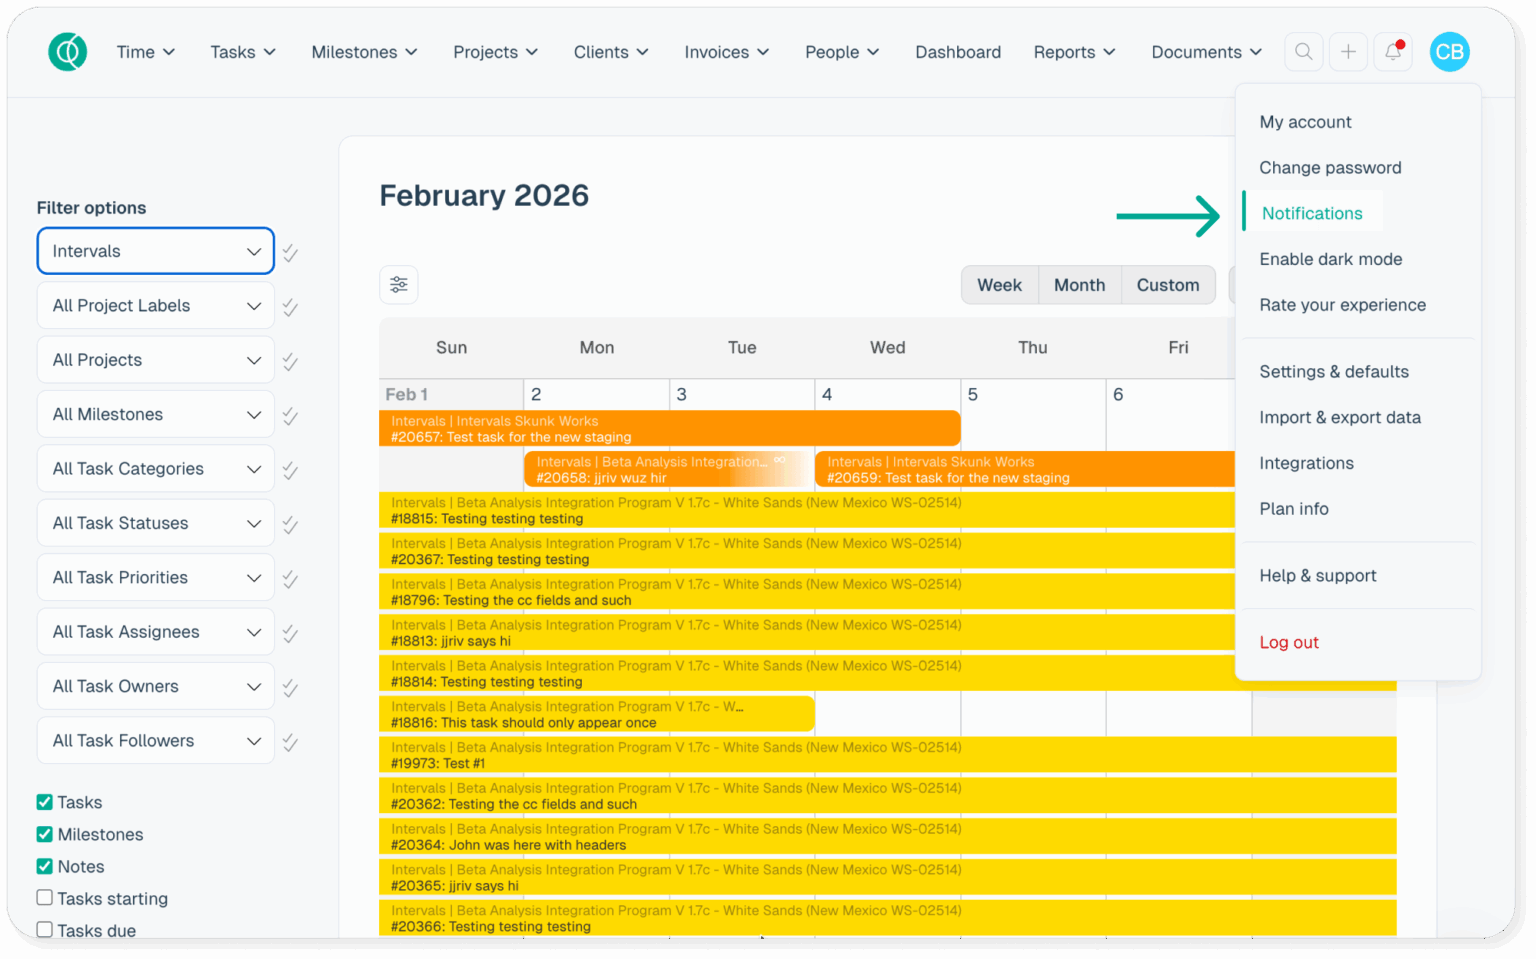Open the All Task Categories dropdown
This screenshot has height=959, width=1536.
[156, 469]
